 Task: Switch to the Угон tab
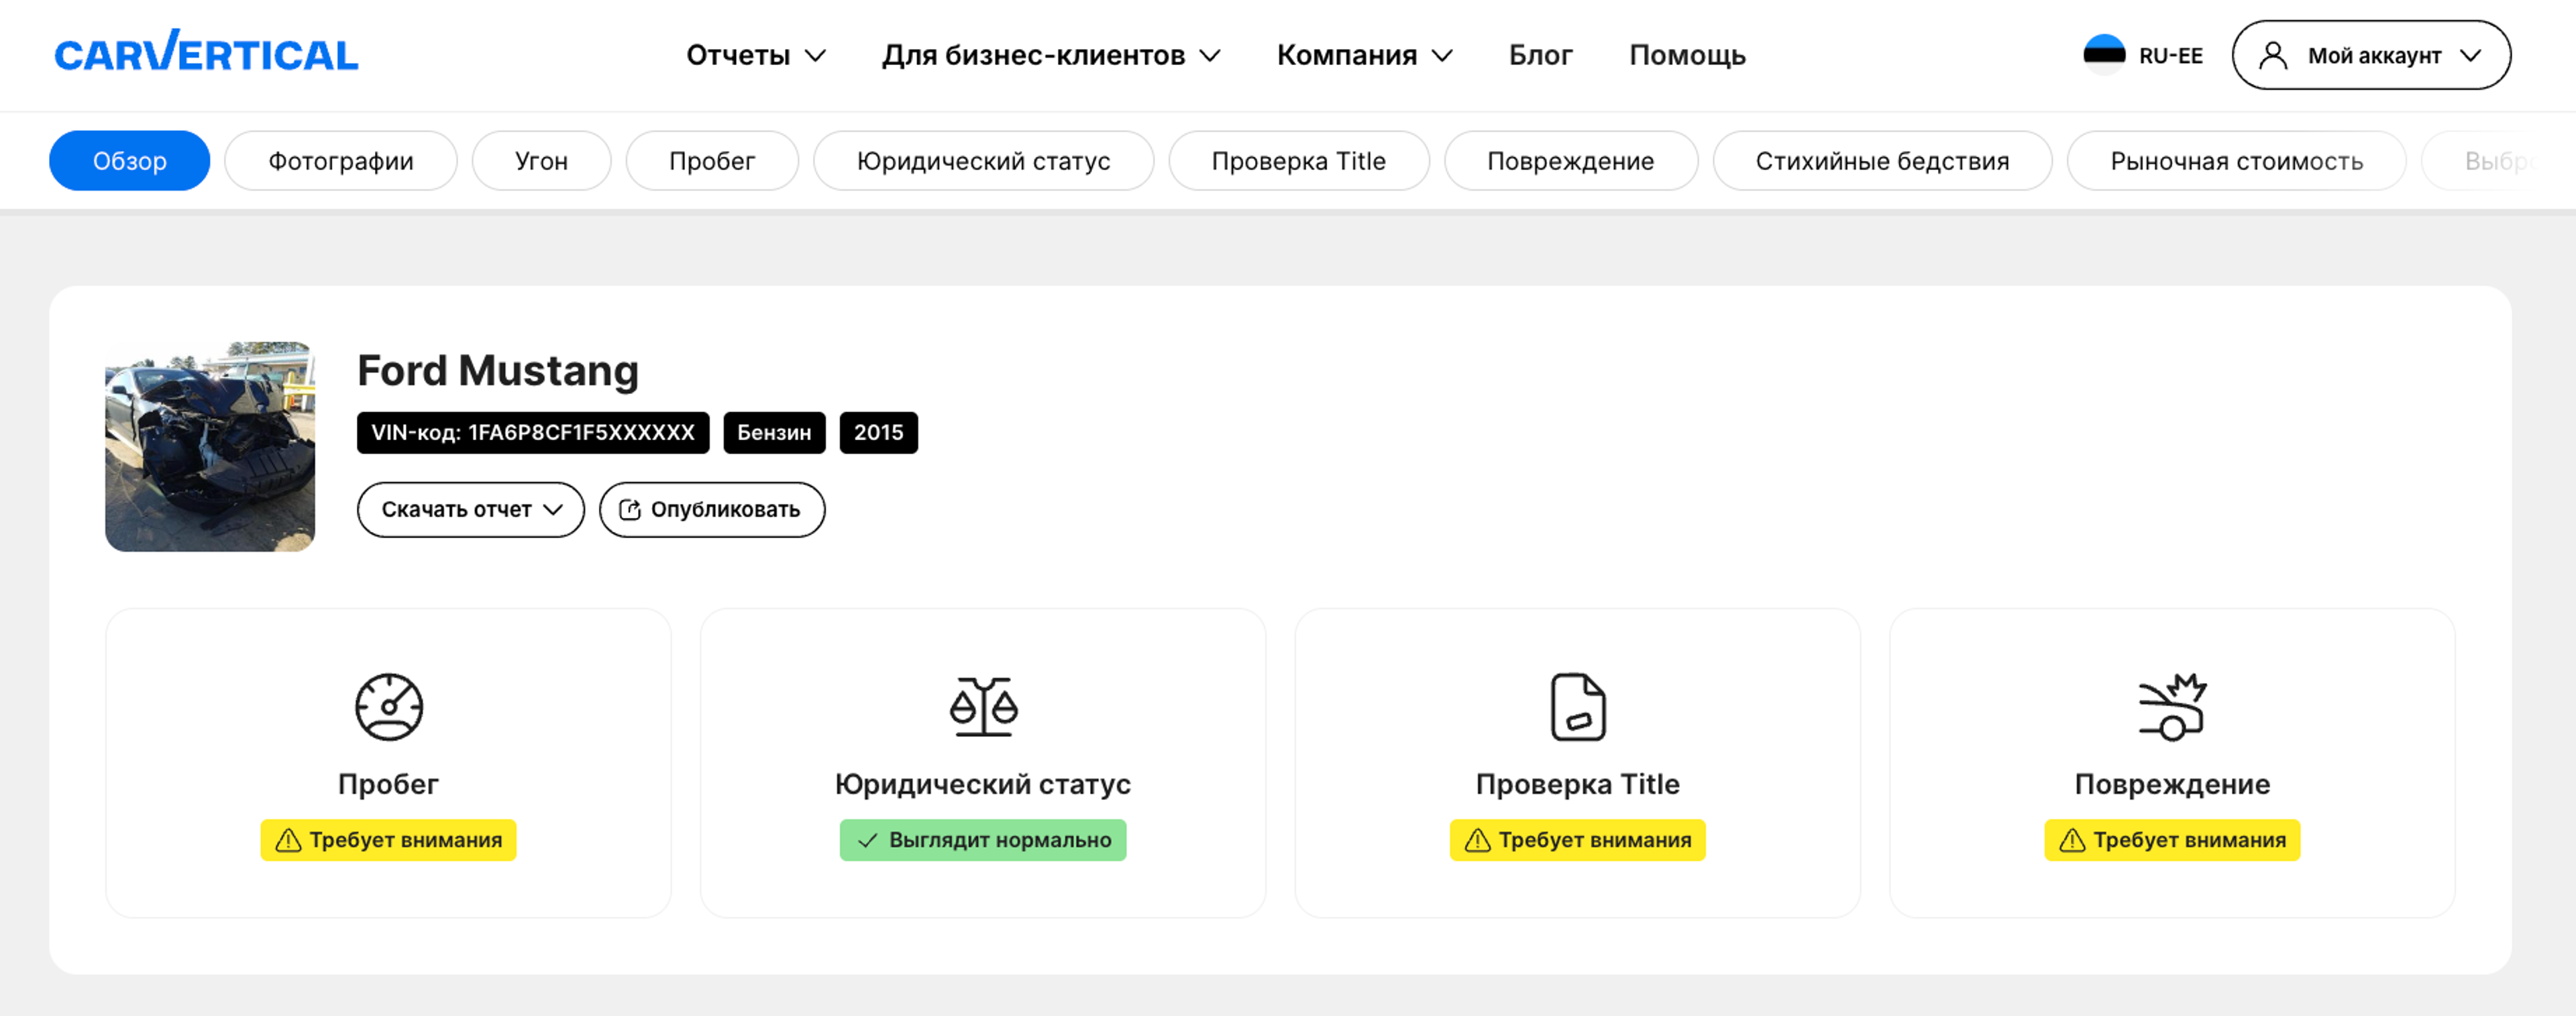[541, 161]
